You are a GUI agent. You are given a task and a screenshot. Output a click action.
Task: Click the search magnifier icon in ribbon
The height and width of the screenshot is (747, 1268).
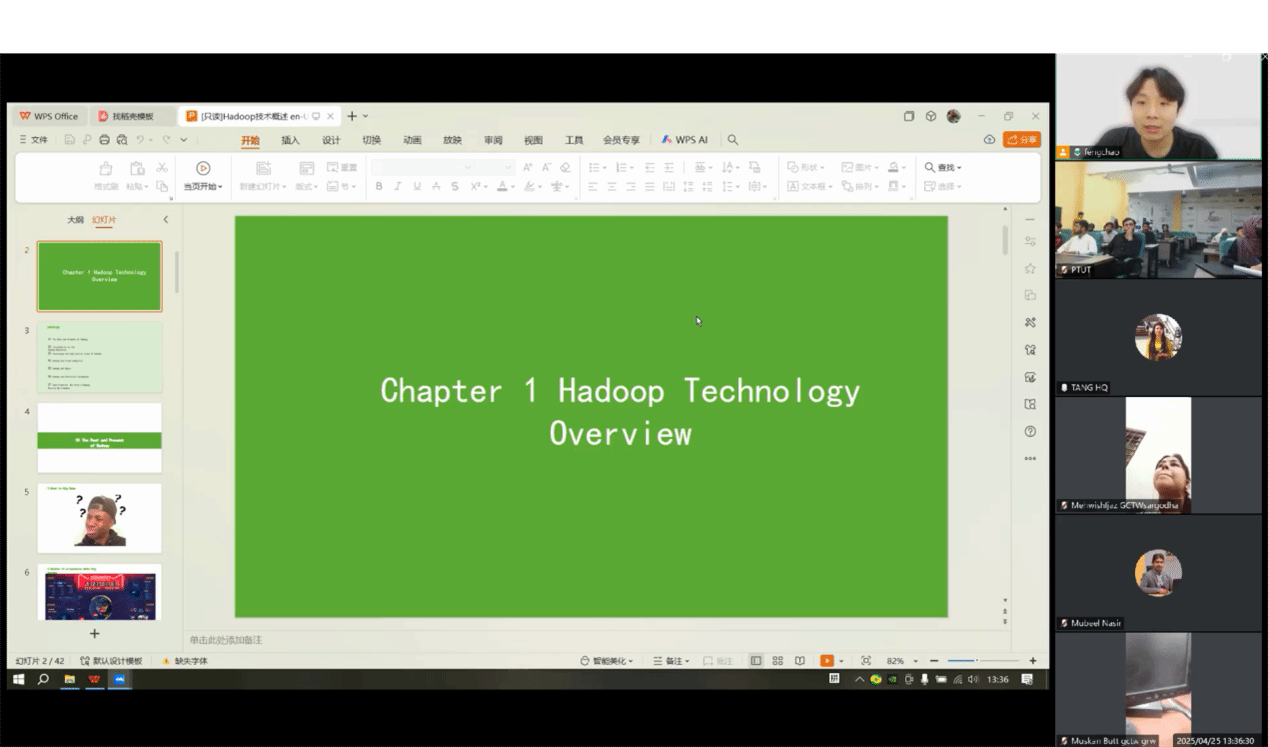pos(733,140)
